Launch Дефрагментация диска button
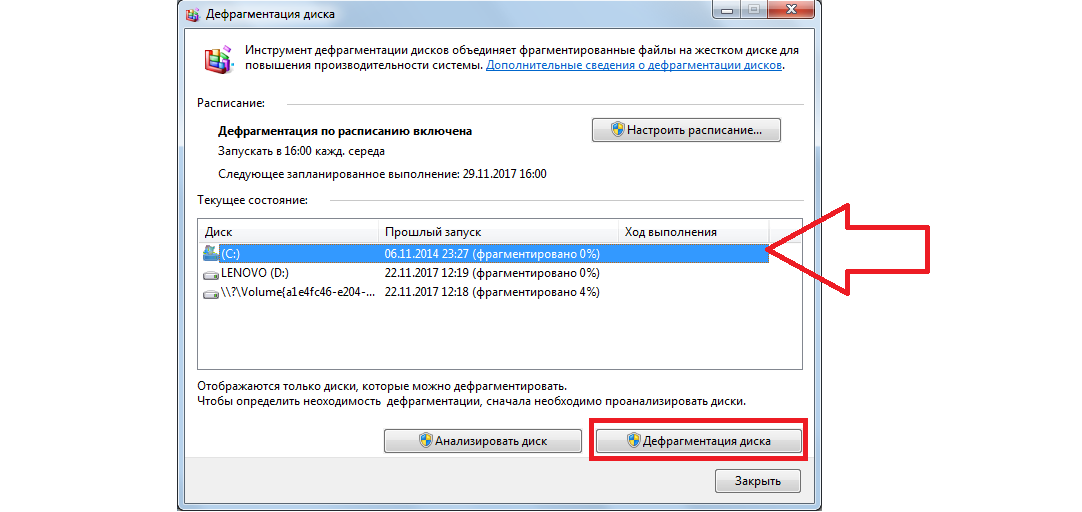 tap(698, 441)
